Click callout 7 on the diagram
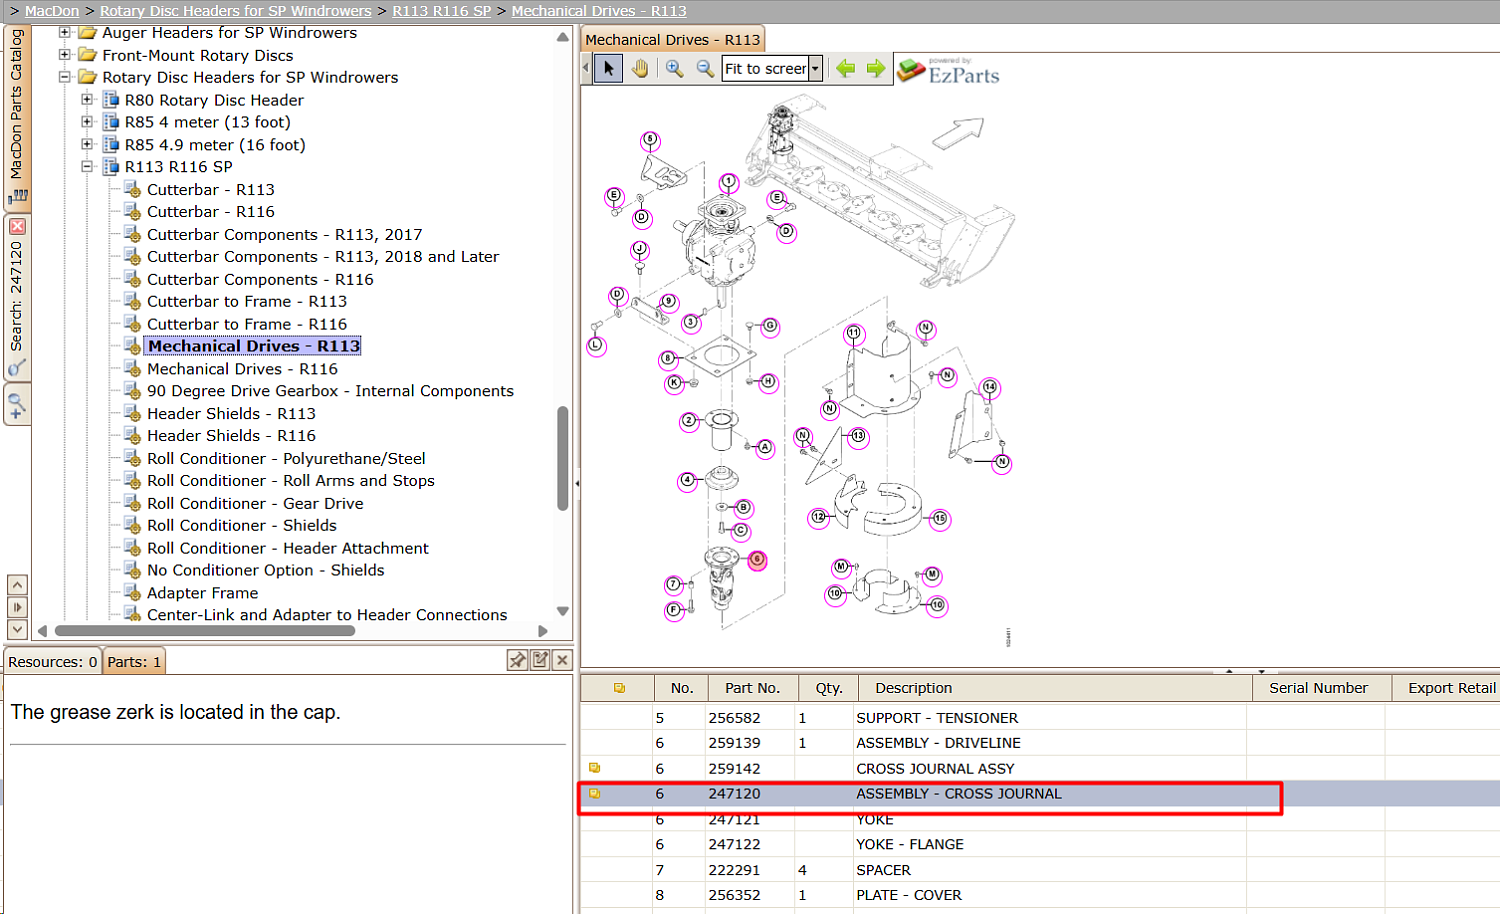 (673, 584)
